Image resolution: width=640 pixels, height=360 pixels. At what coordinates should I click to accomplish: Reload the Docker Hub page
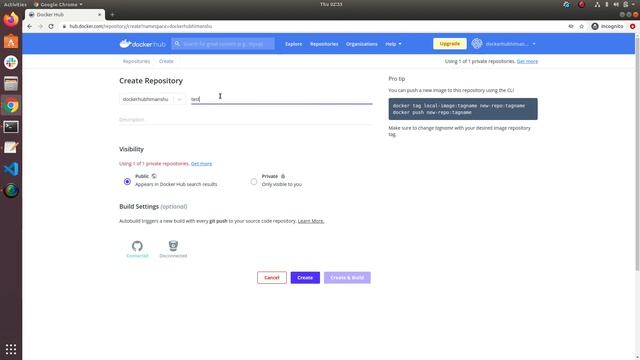pos(51,26)
